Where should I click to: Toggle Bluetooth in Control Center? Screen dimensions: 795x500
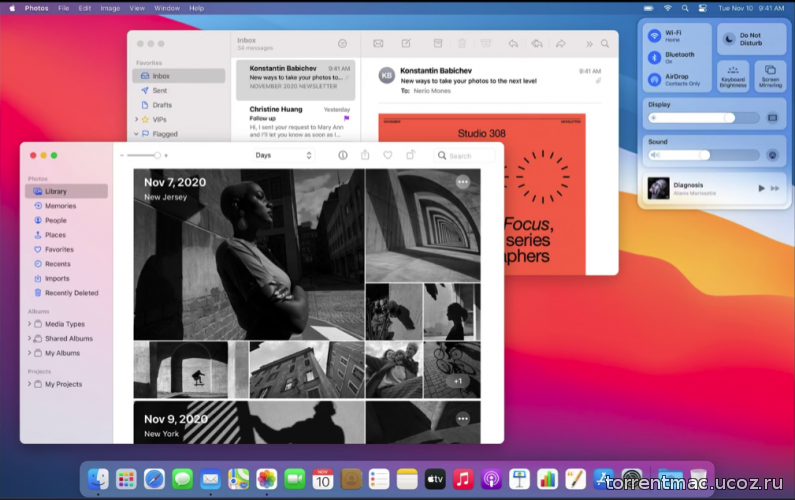(x=655, y=58)
